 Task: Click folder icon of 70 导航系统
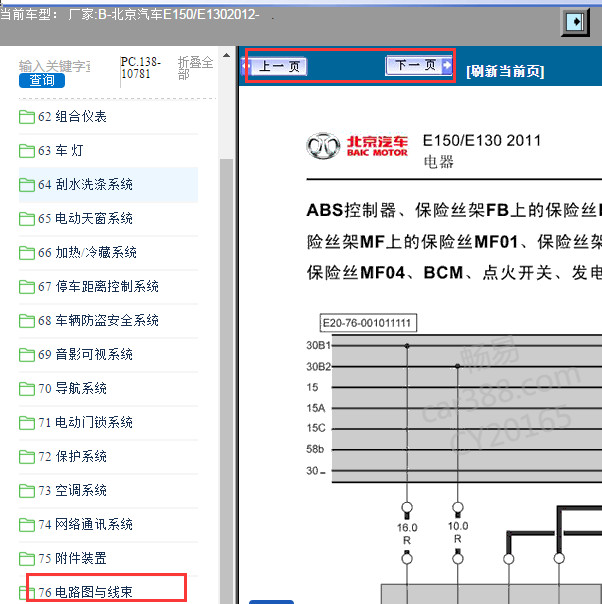(27, 389)
